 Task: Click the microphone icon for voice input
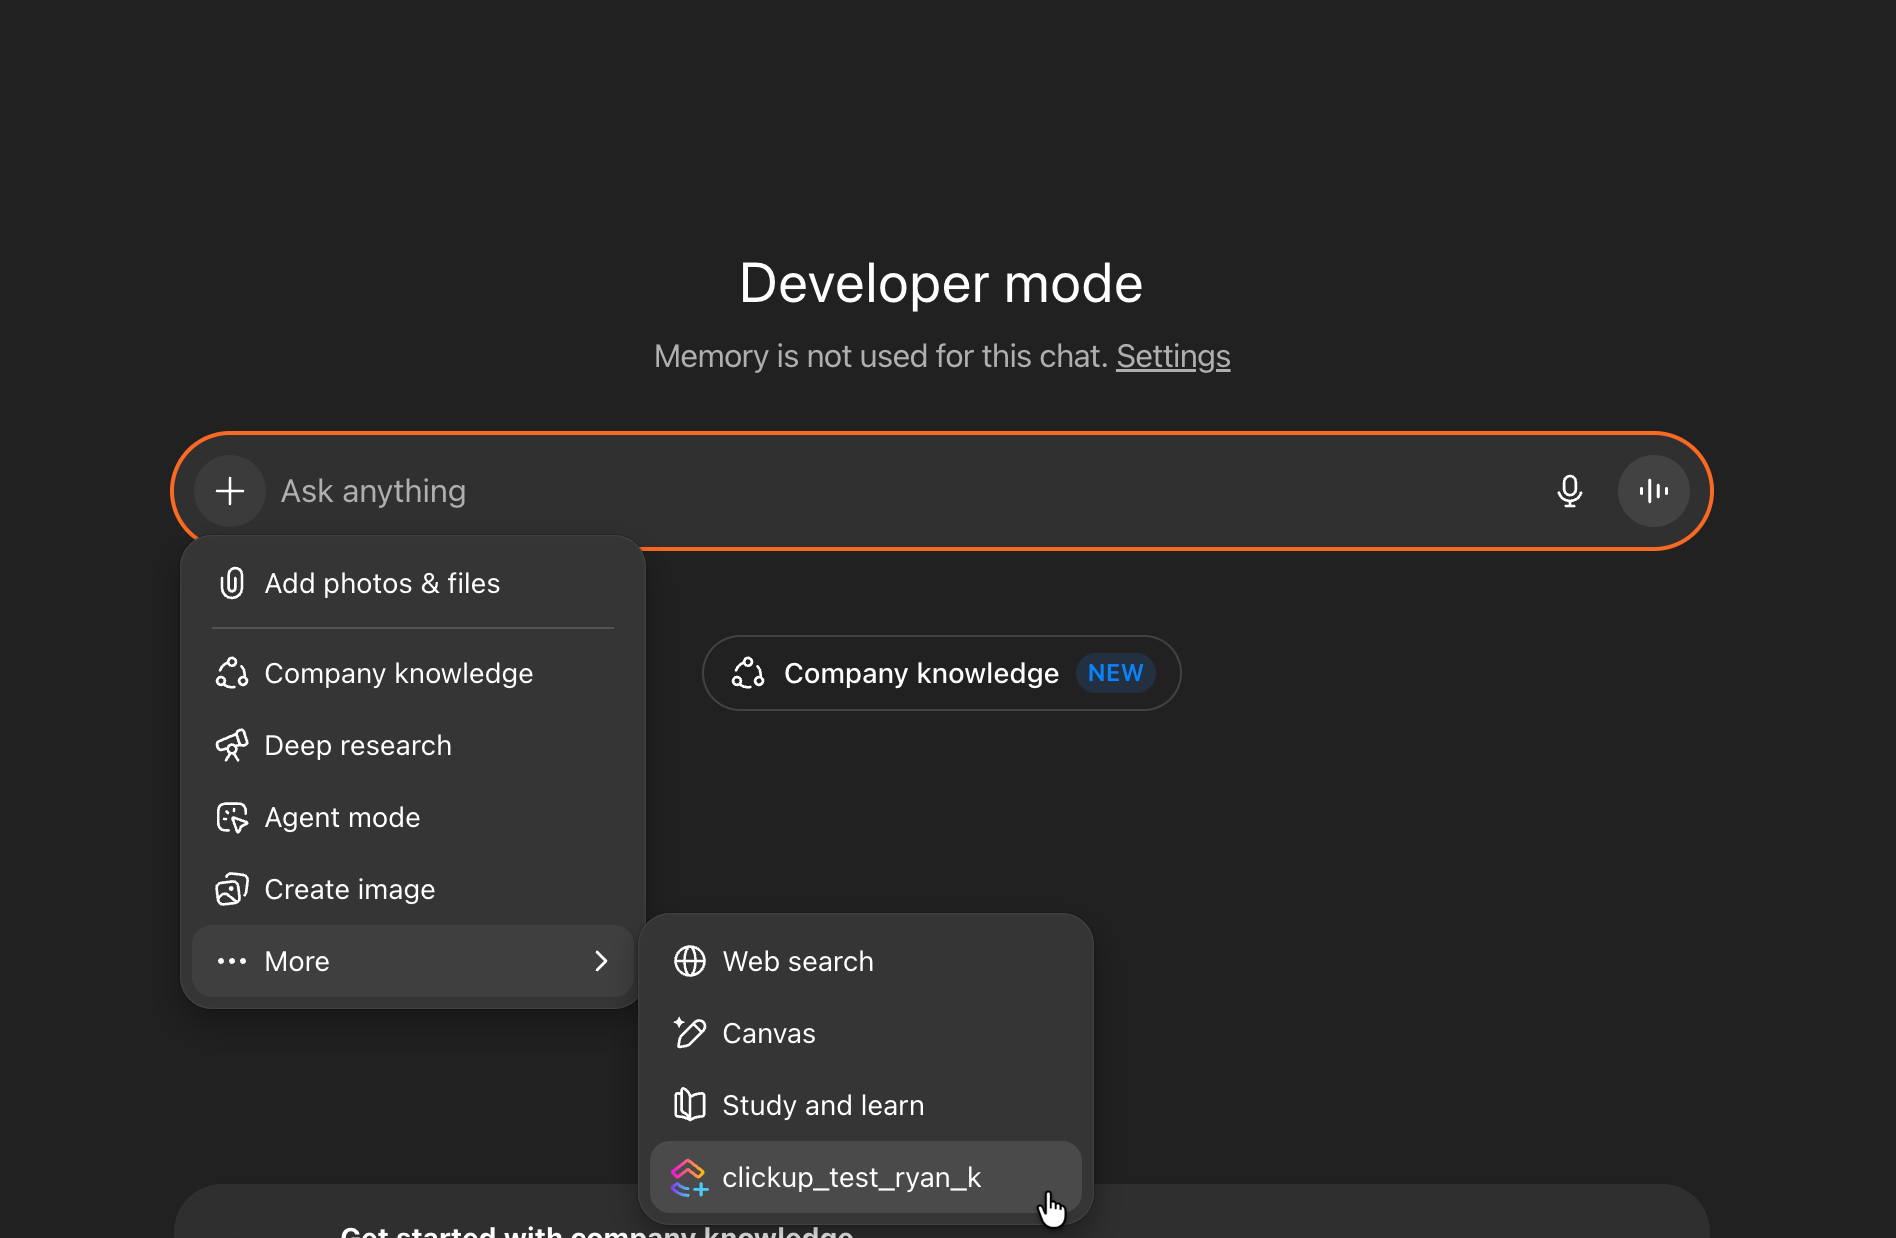[1570, 490]
